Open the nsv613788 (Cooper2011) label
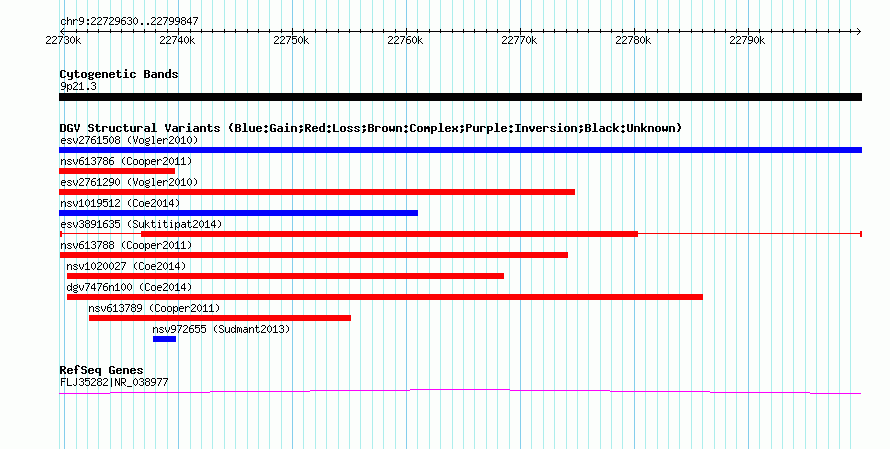890x449 pixels. pyautogui.click(x=126, y=245)
